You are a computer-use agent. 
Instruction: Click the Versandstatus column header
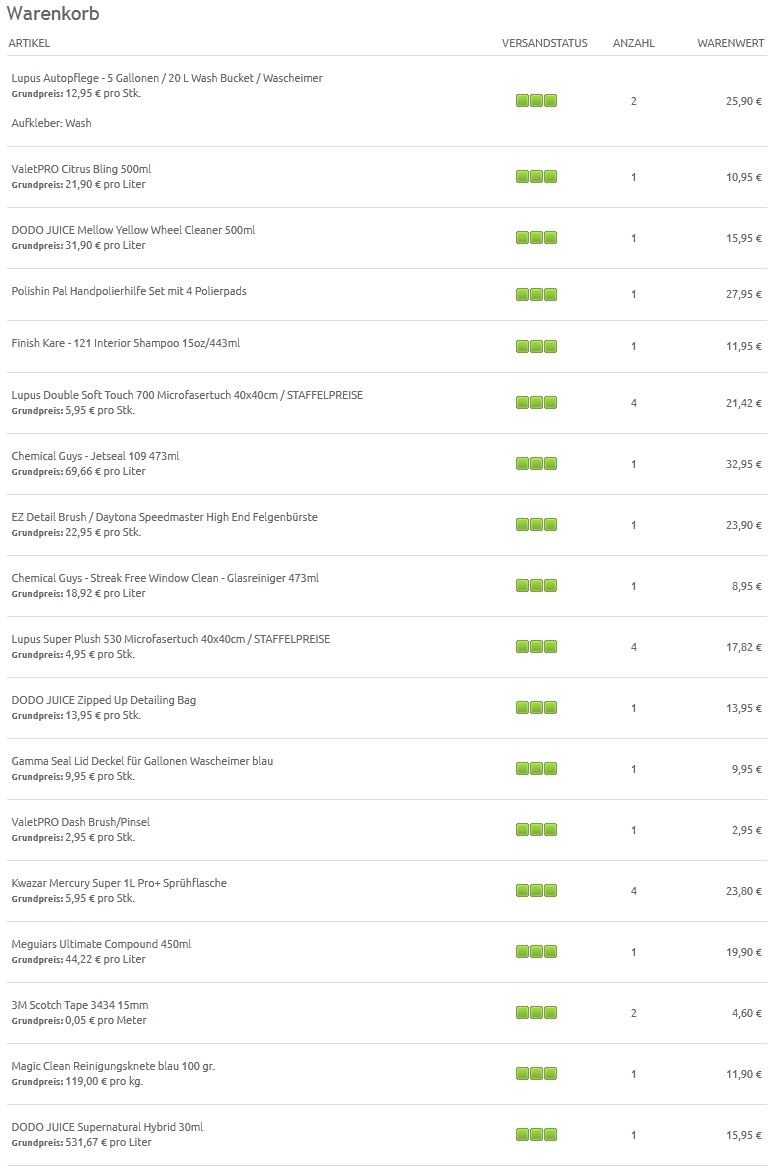click(x=544, y=43)
